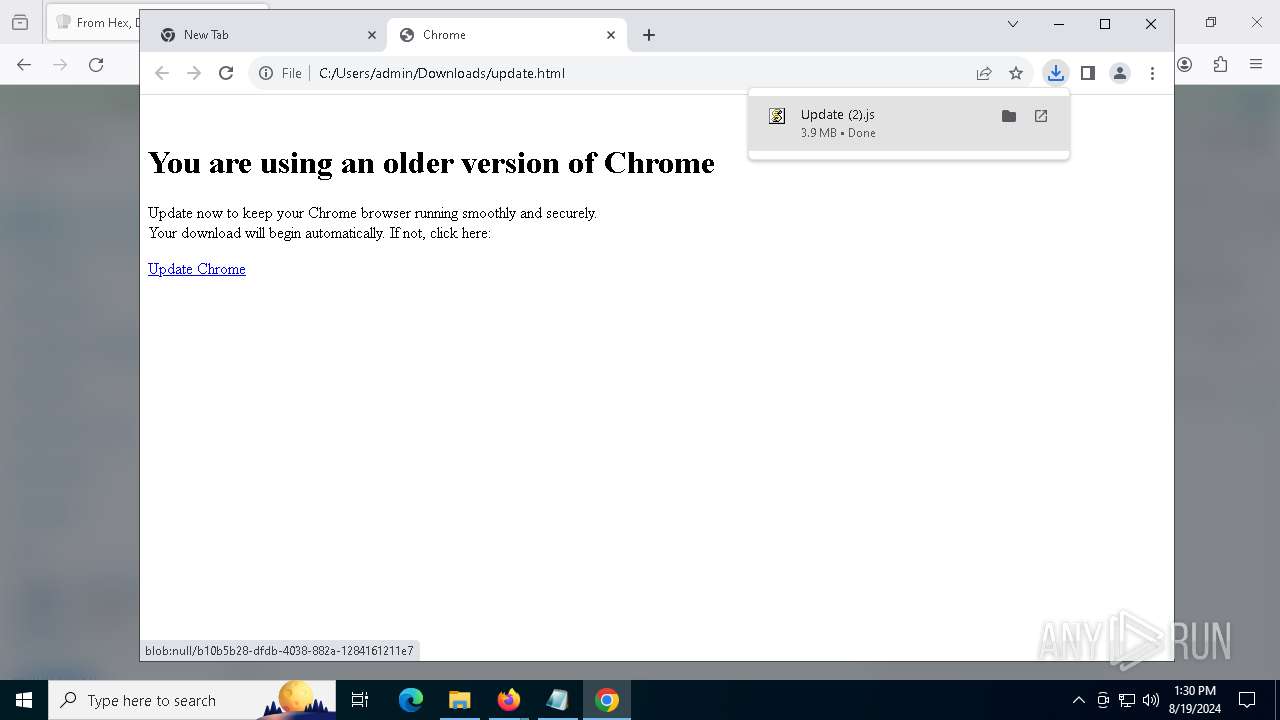Open the Chrome profile avatar
This screenshot has height=720, width=1280.
(1120, 73)
